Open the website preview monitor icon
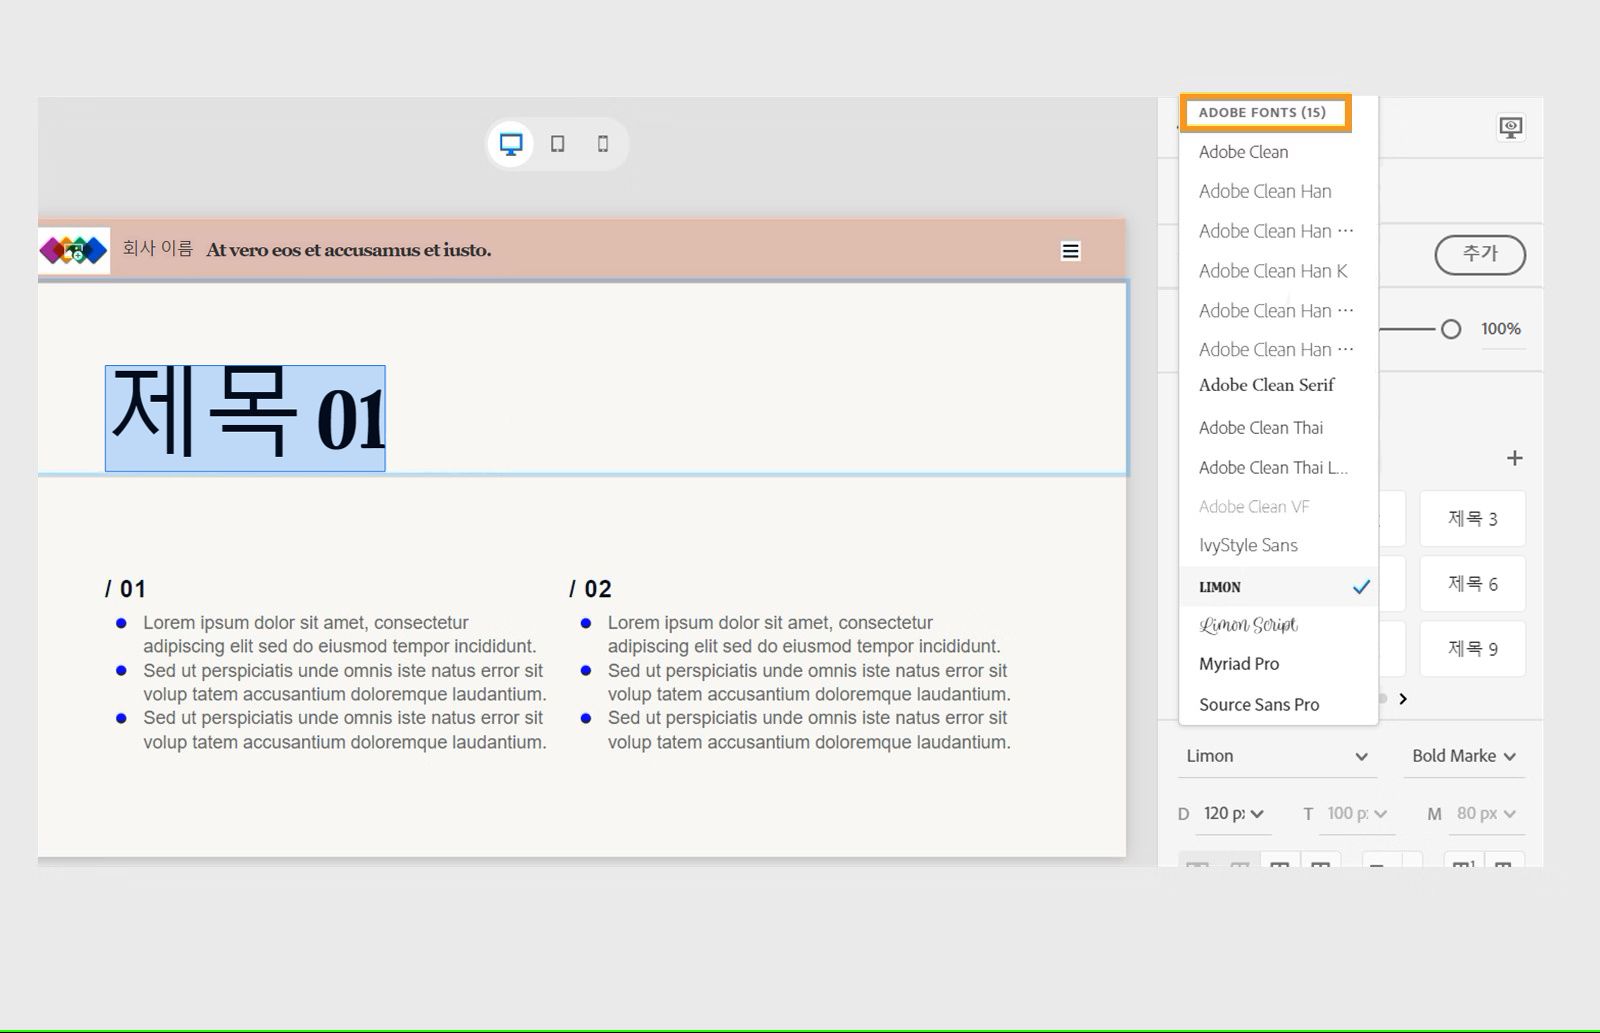The width and height of the screenshot is (1600, 1033). coord(1510,127)
